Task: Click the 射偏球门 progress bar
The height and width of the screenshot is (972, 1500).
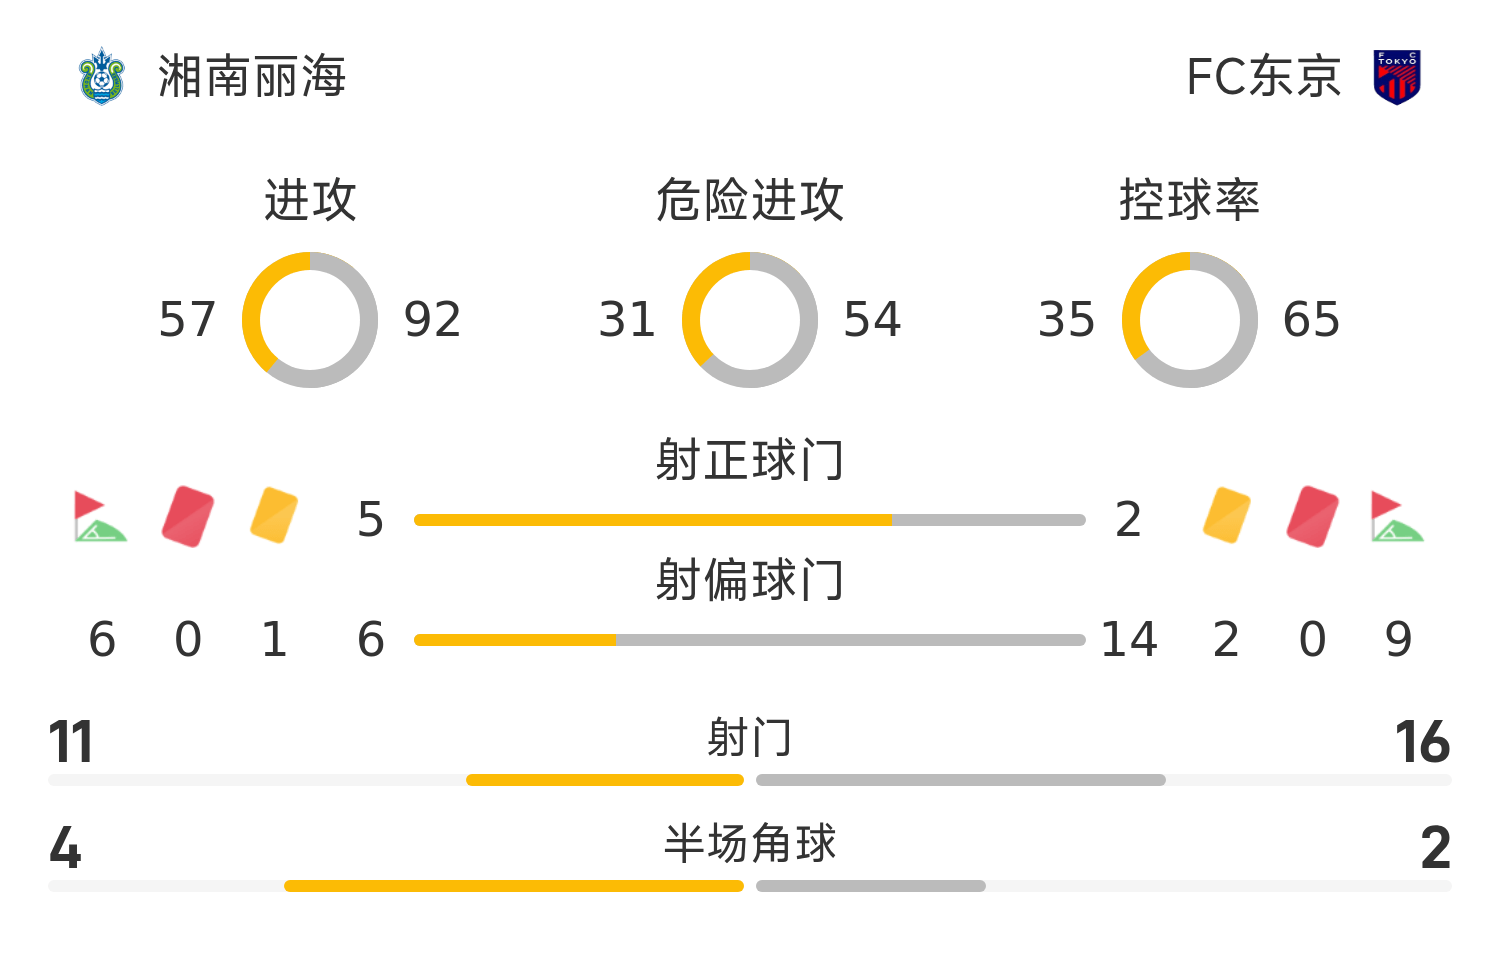Action: tap(750, 640)
